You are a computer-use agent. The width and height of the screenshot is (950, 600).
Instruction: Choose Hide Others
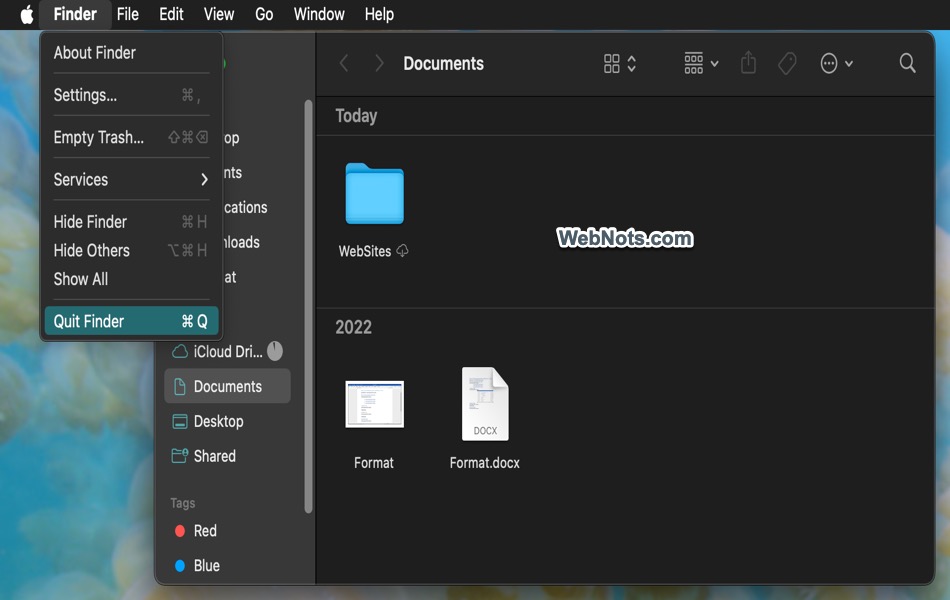tap(131, 250)
